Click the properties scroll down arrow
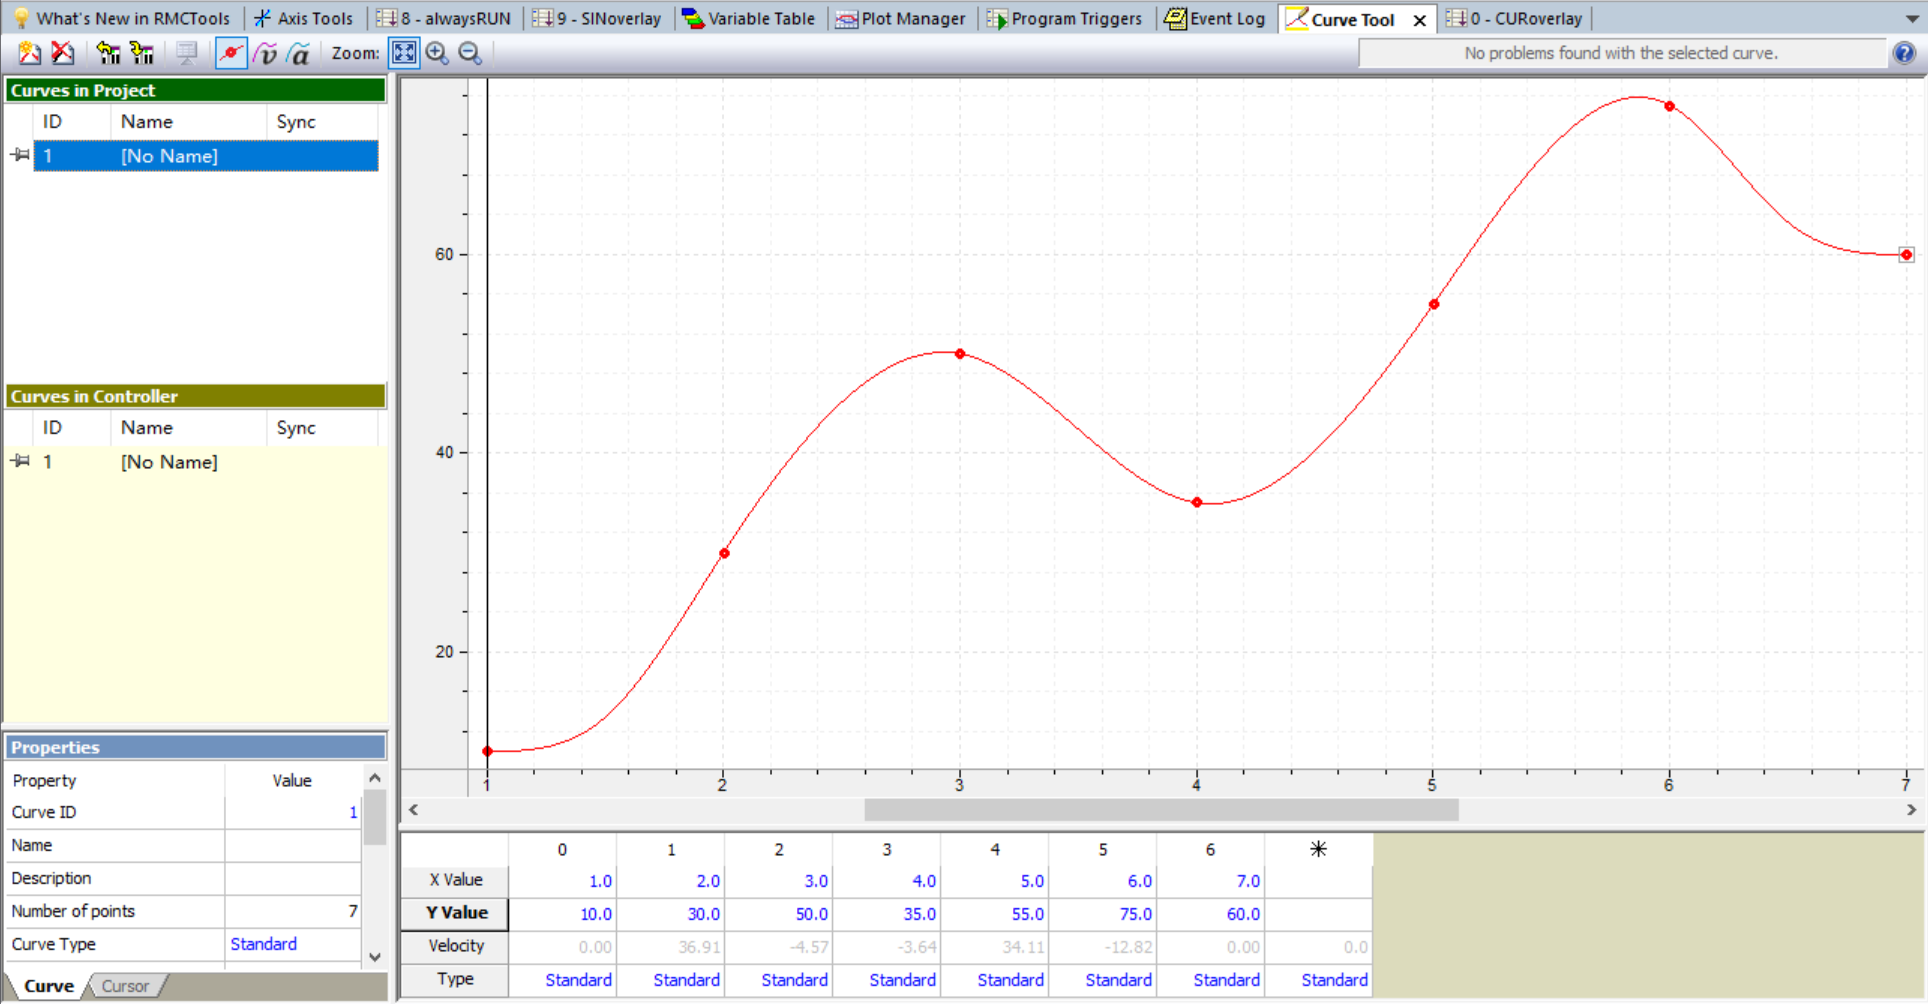The image size is (1928, 1004). pyautogui.click(x=375, y=957)
